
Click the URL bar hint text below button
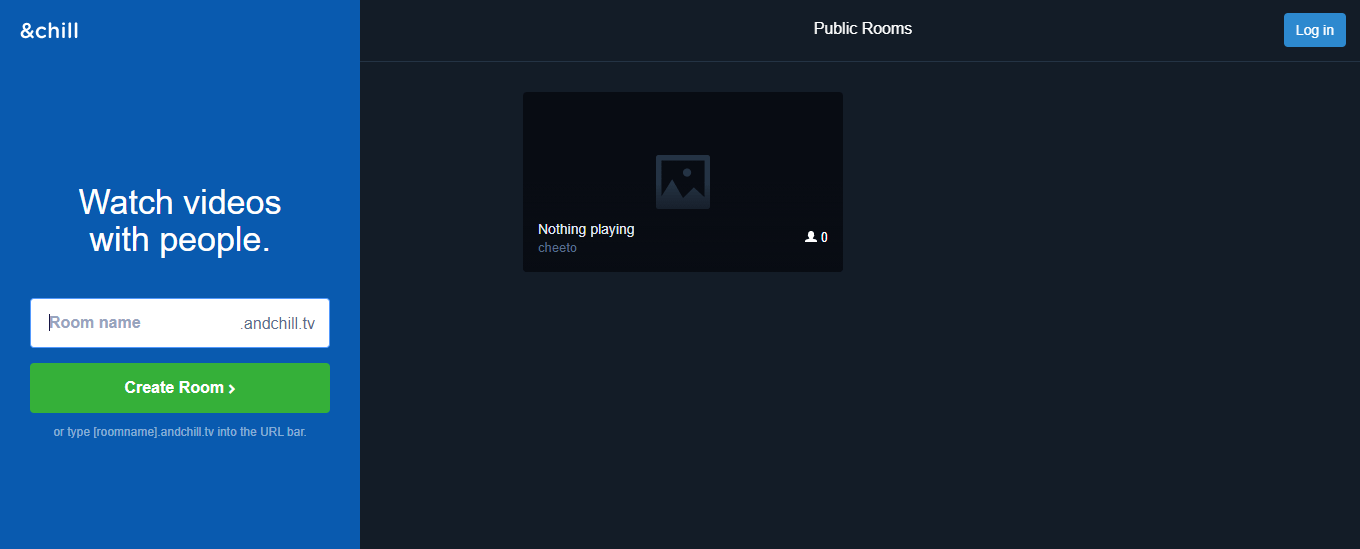(180, 433)
